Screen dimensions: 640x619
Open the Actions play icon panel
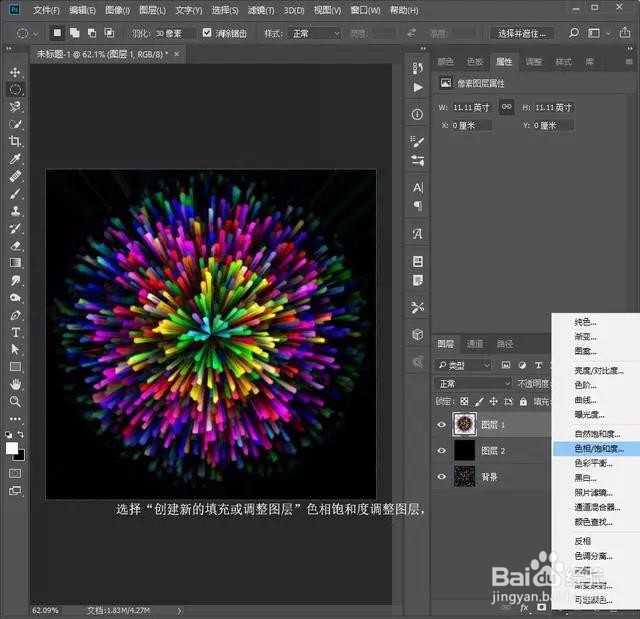pyautogui.click(x=417, y=87)
